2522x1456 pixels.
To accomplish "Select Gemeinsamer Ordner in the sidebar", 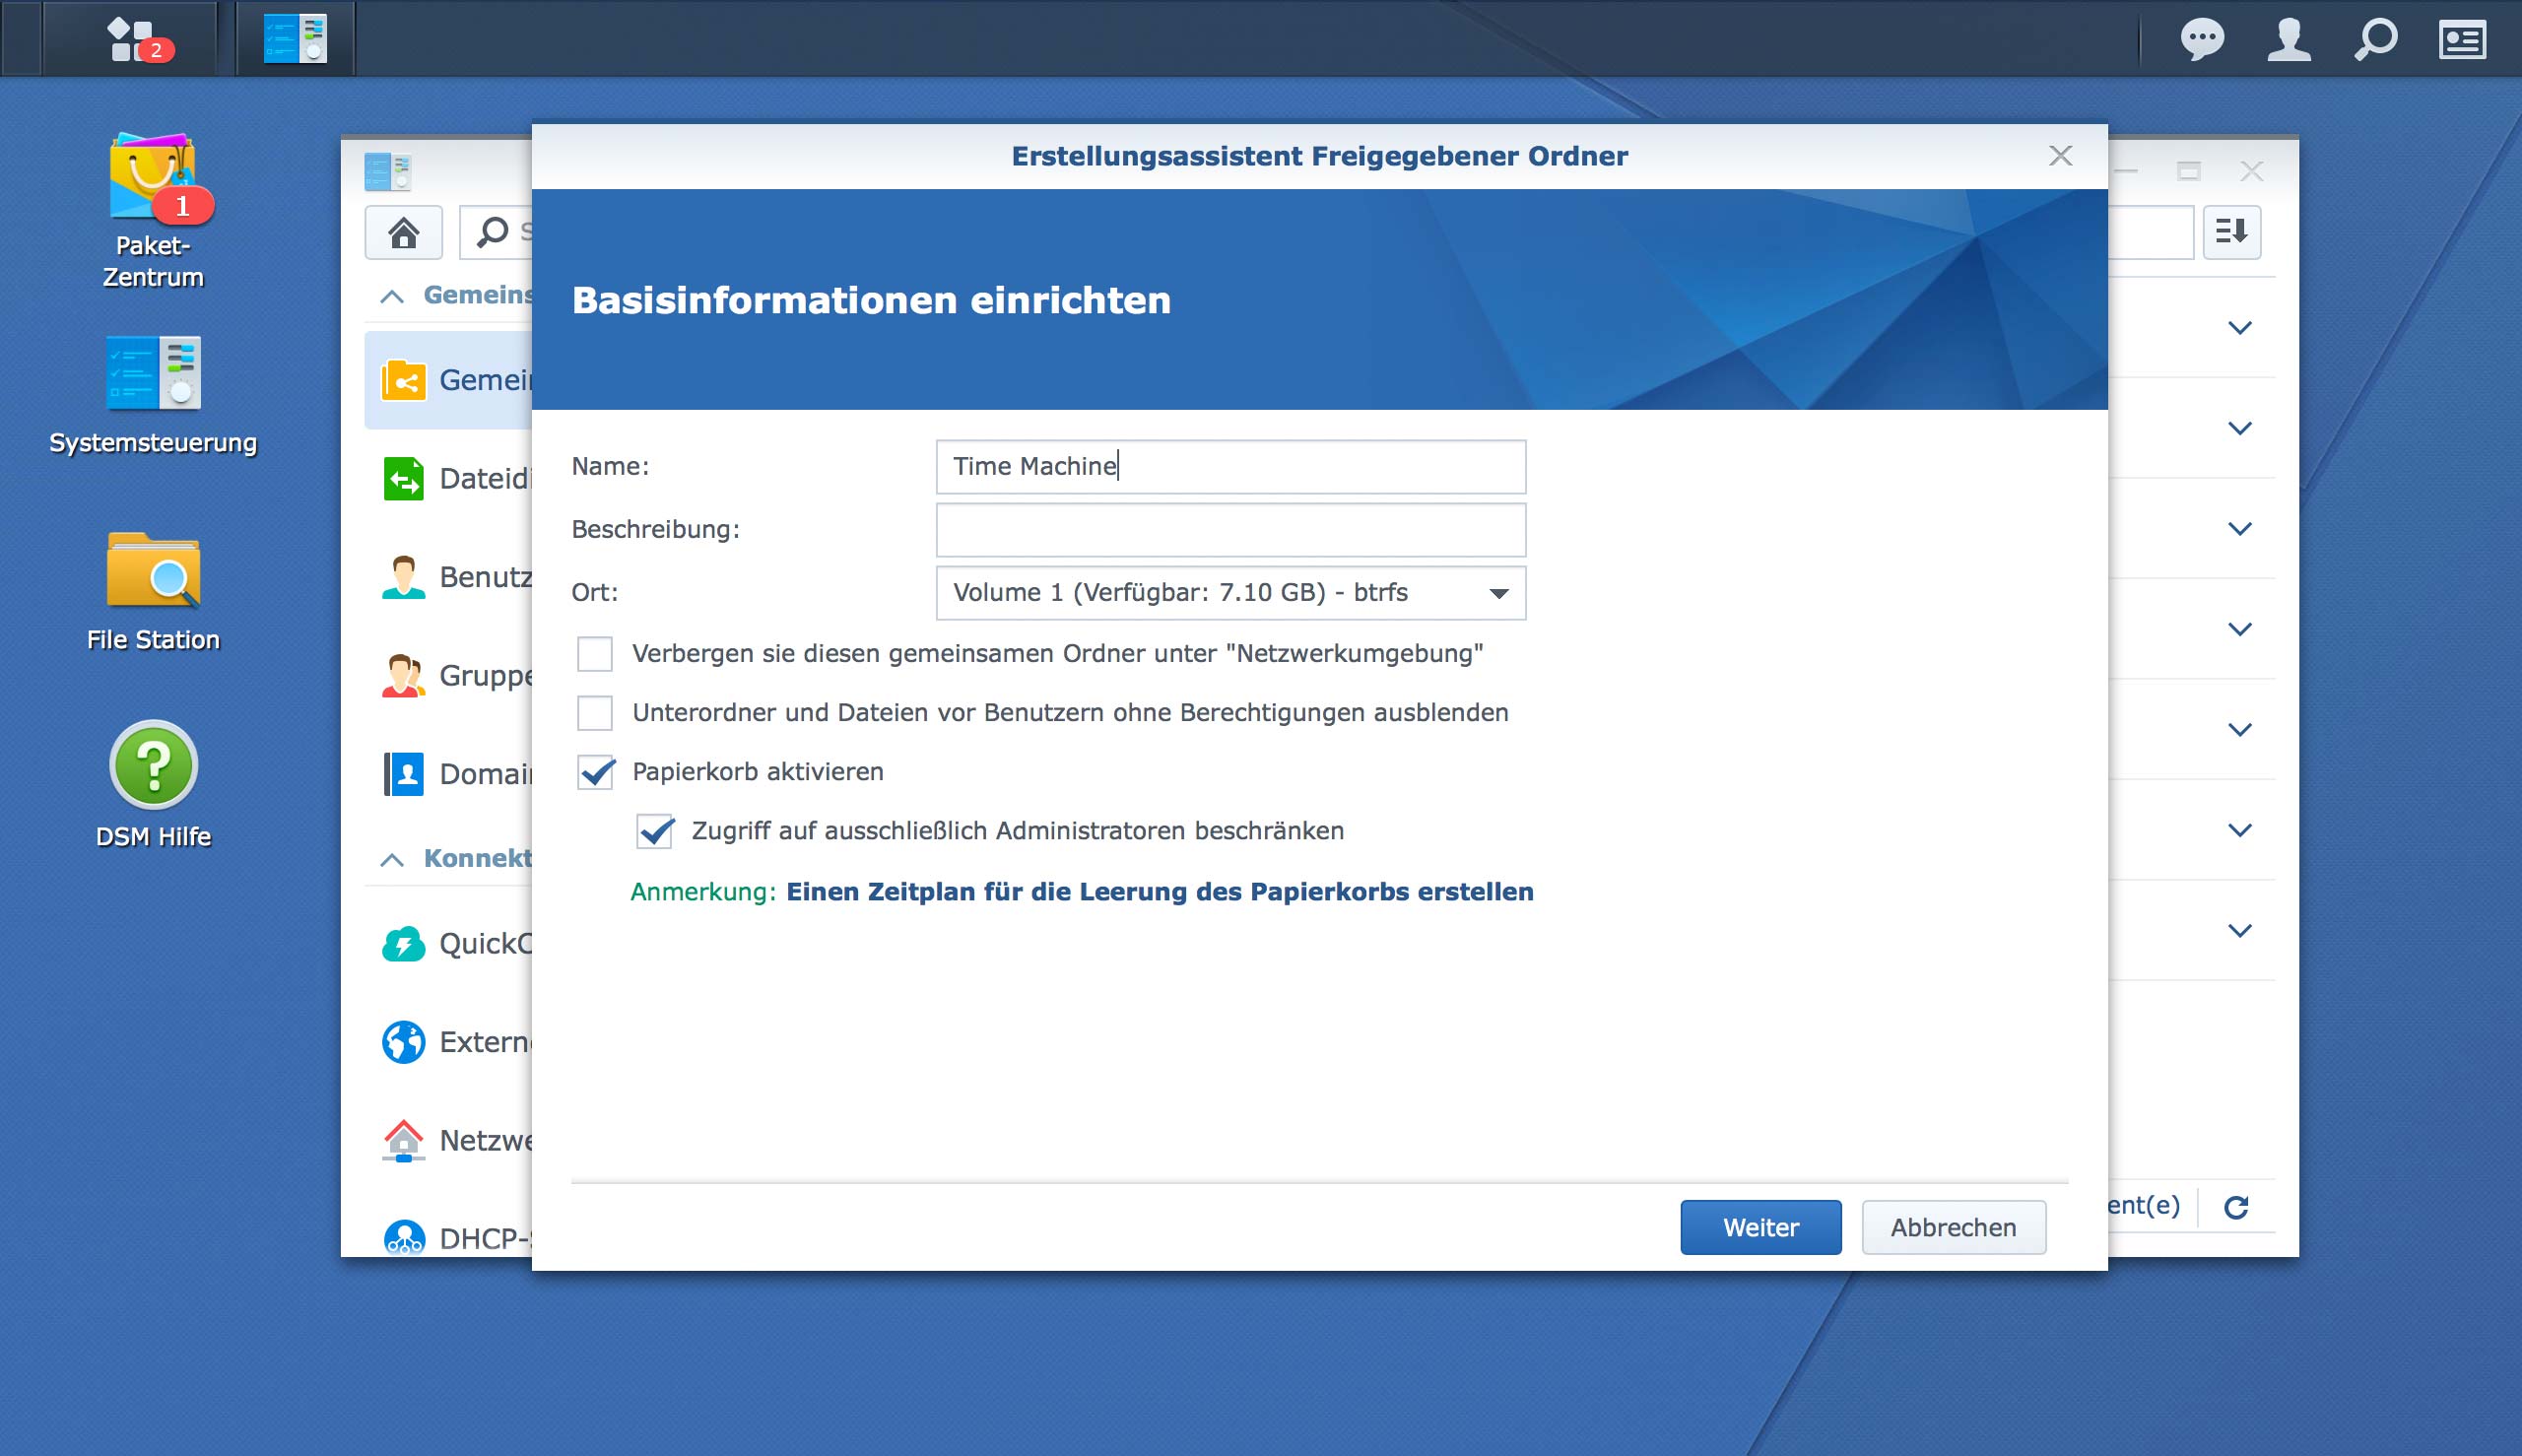I will coord(448,380).
